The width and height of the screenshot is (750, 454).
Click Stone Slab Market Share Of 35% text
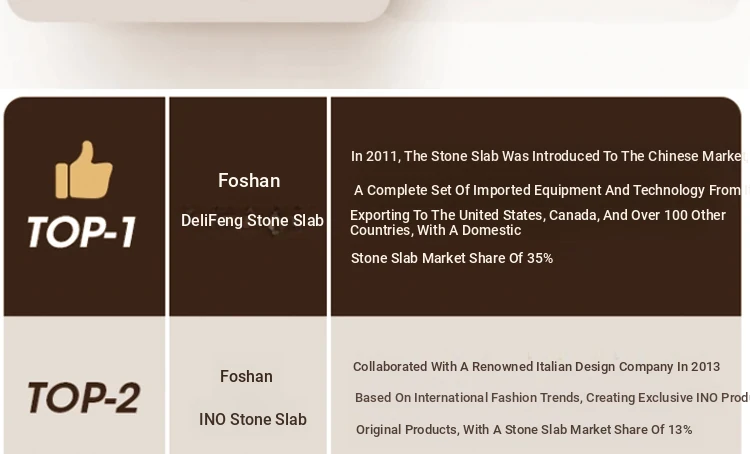452,258
